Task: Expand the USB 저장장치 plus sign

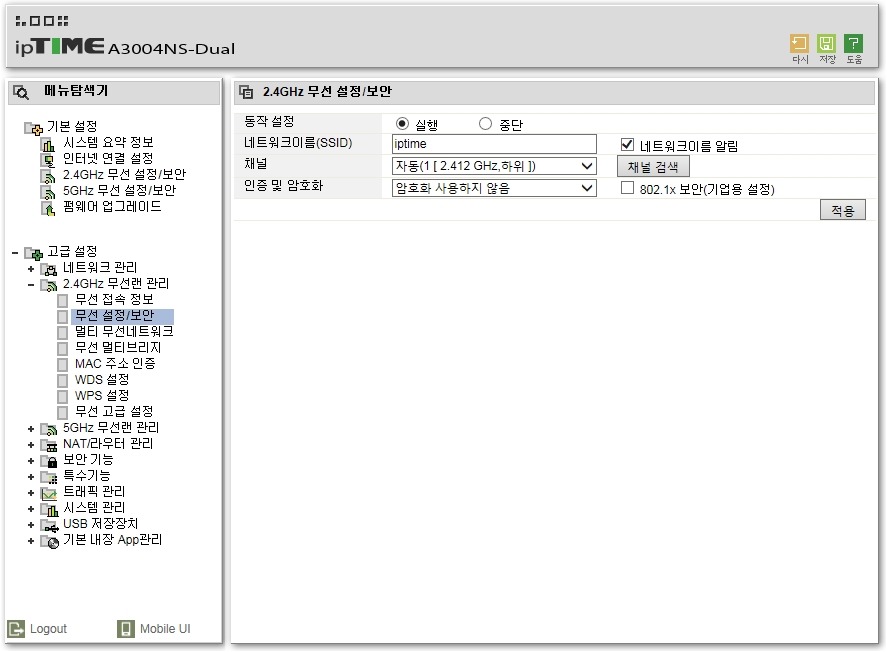Action: (x=31, y=525)
